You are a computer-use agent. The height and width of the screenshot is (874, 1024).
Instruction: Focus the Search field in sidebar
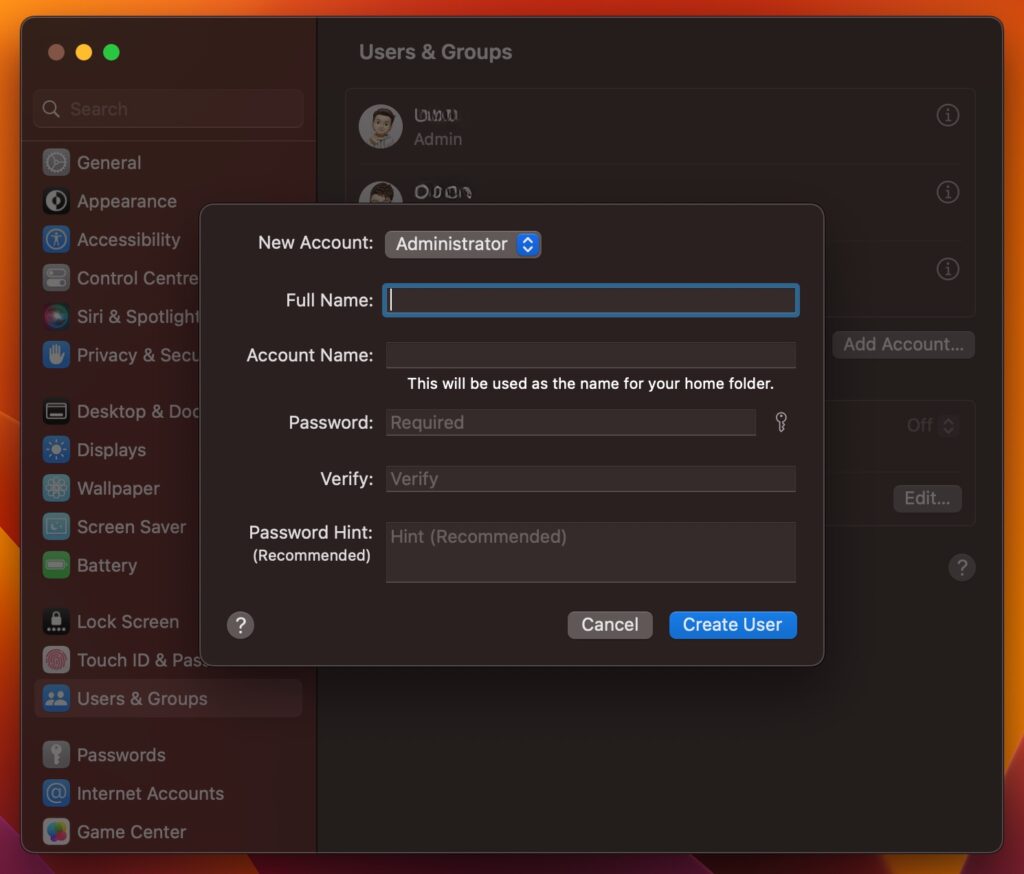point(167,108)
